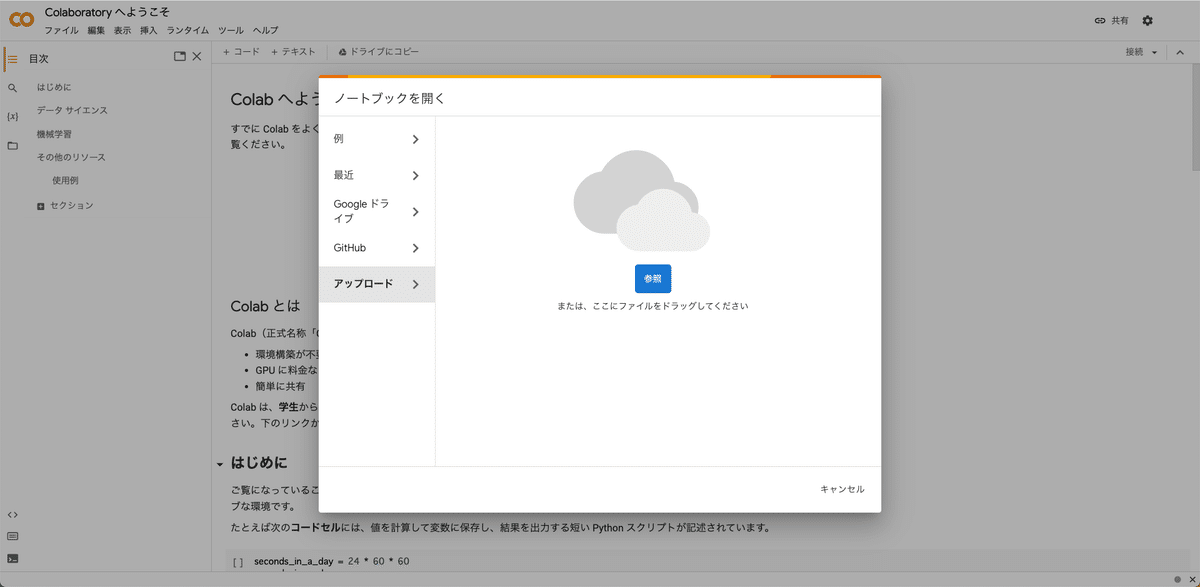Screen dimensions: 1200x587
Task: Expand the 最近 tab chevron
Action: (415, 175)
